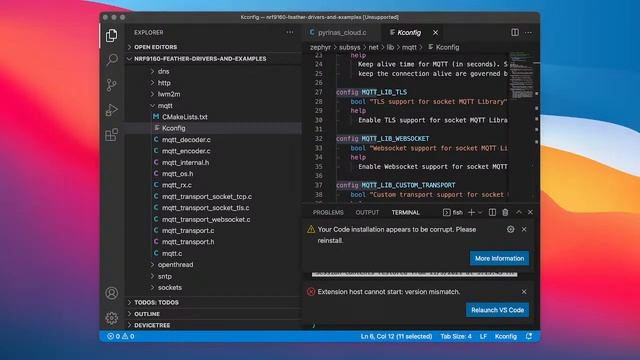Kill the terminal with trash icon
This screenshot has width=640, height=360.
click(x=505, y=212)
